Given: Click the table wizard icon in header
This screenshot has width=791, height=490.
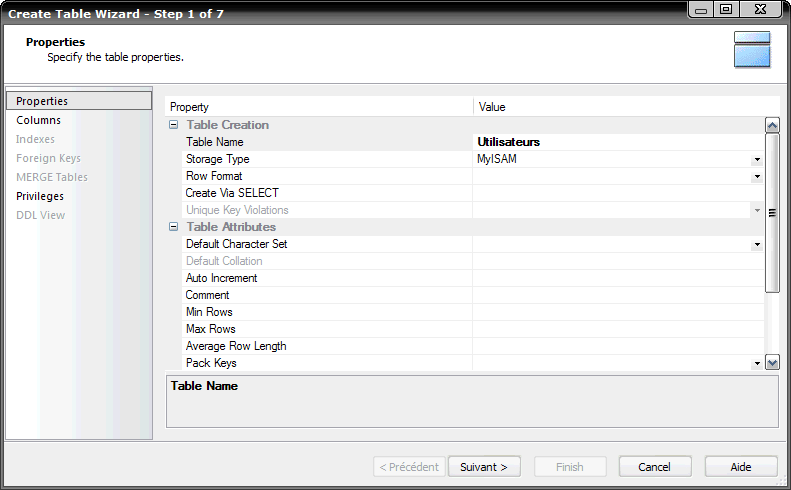Looking at the screenshot, I should pos(751,50).
